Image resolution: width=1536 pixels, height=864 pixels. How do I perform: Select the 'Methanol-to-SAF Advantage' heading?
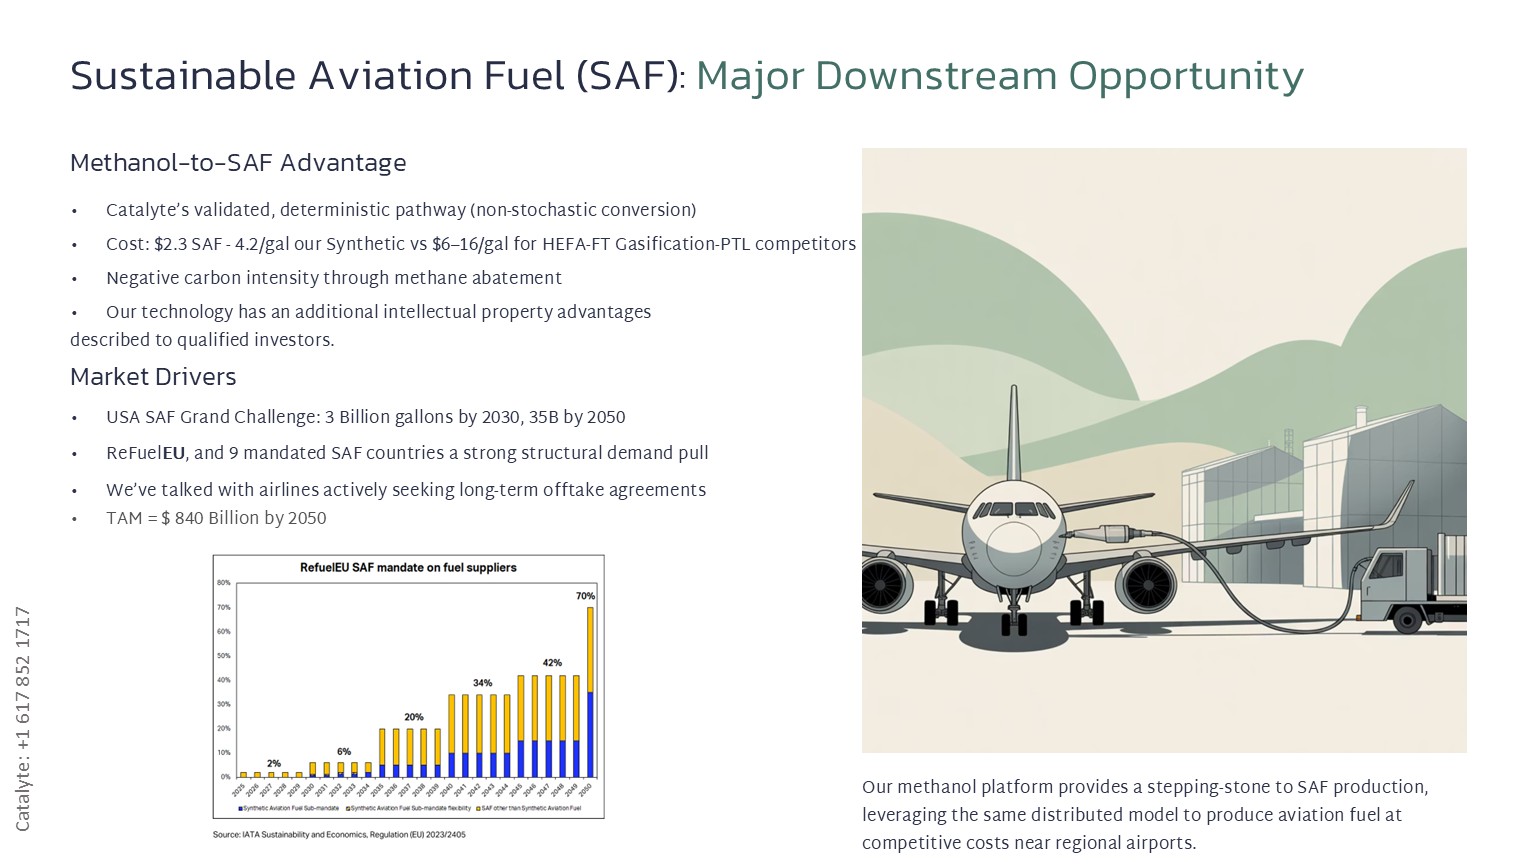point(238,163)
